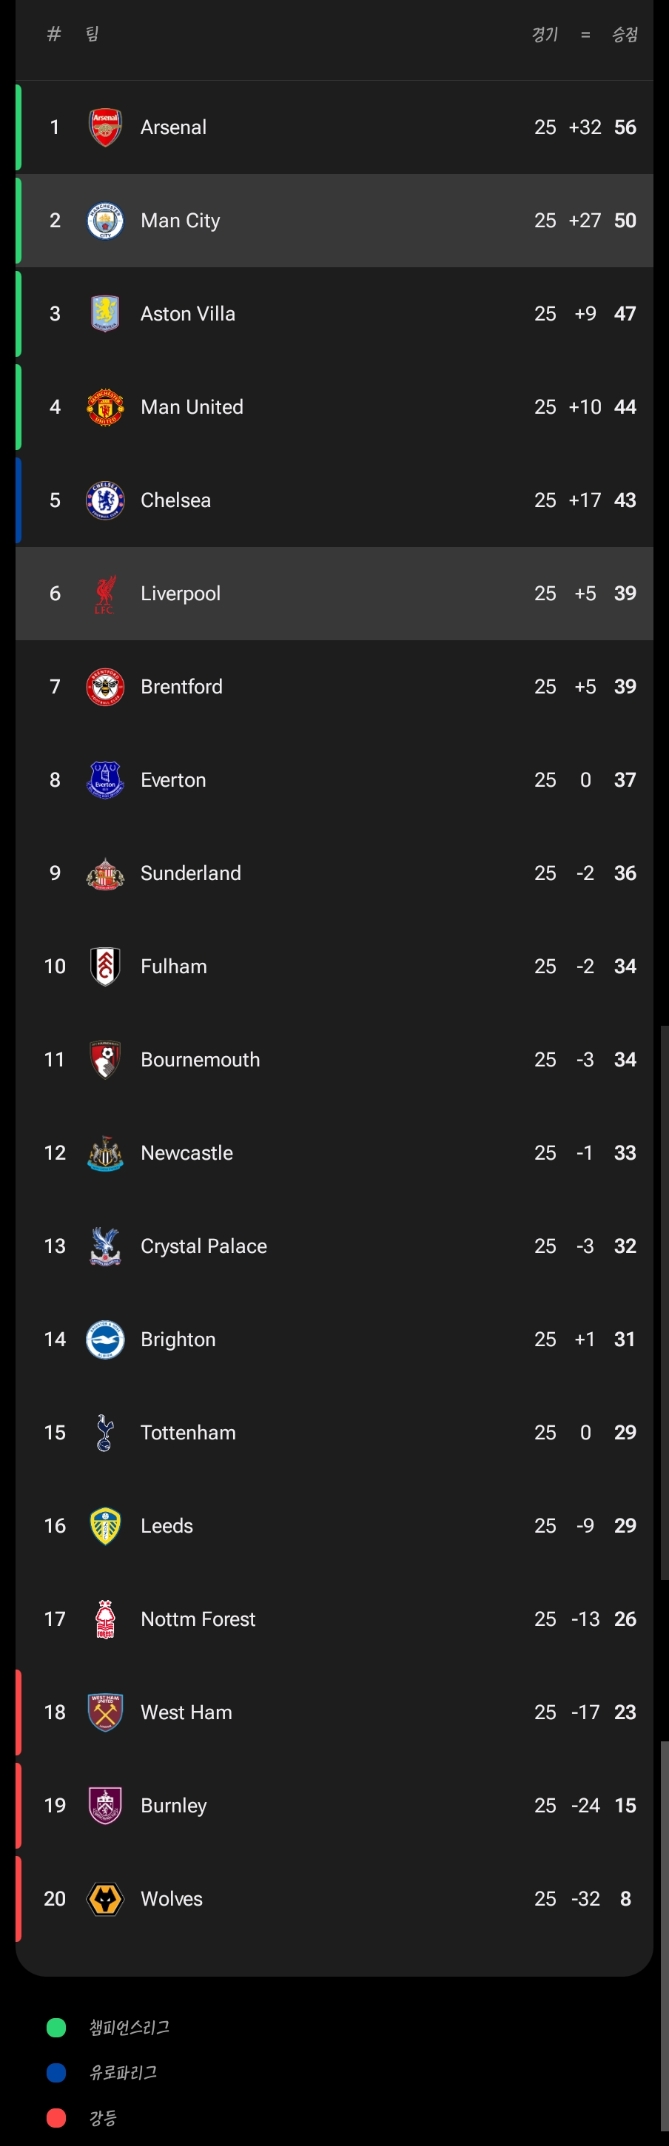Tap the Everton club badge
This screenshot has height=2146, width=669.
tap(105, 780)
